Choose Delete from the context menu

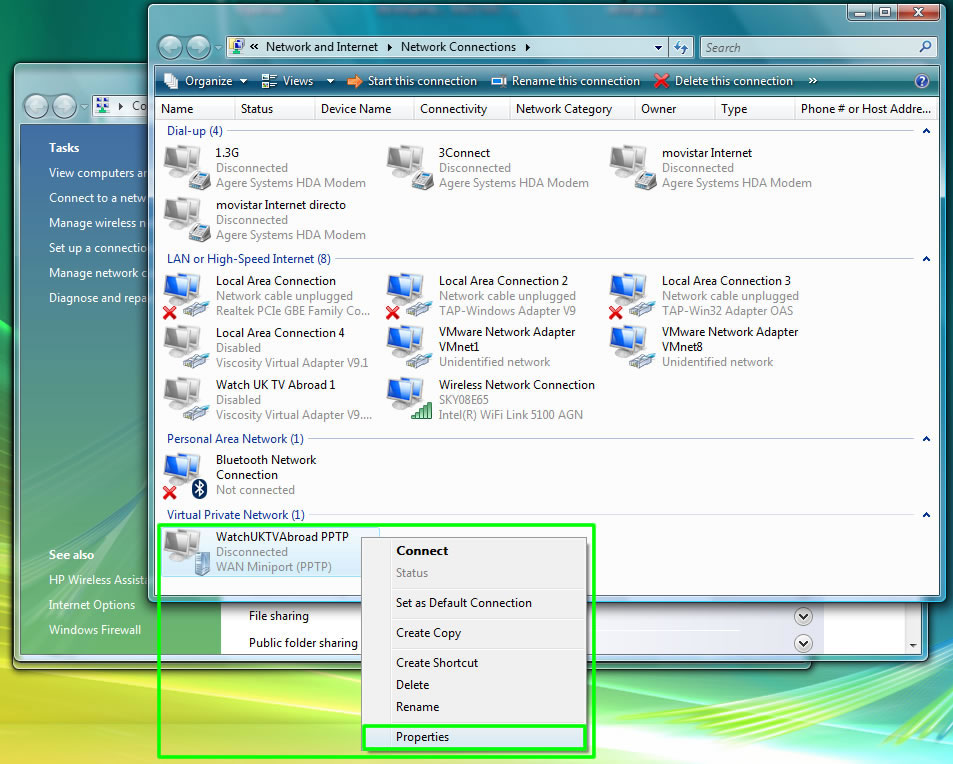point(475,685)
